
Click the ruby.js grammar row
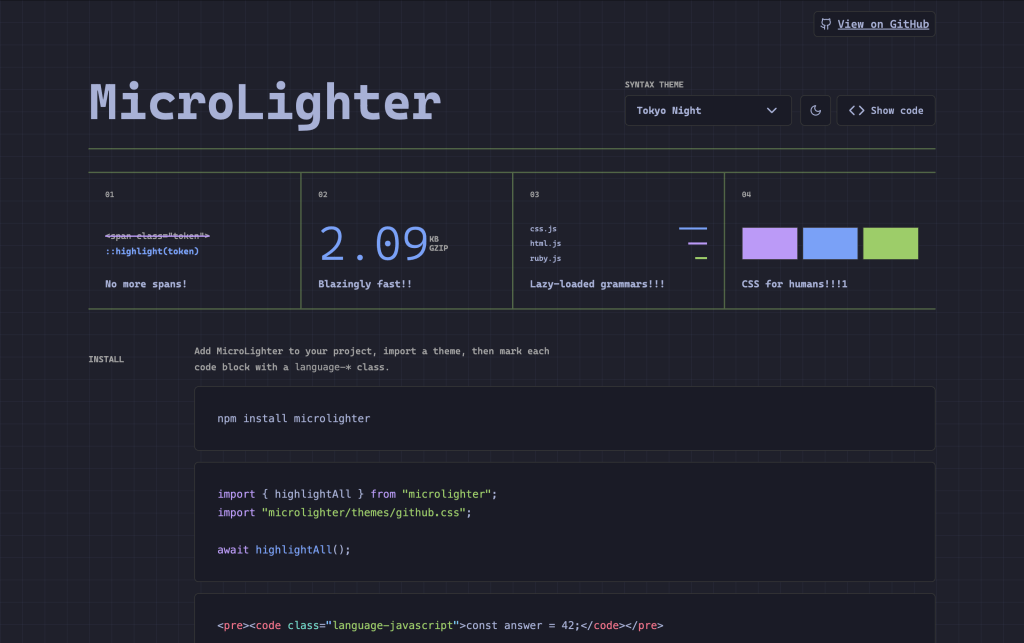pos(618,258)
